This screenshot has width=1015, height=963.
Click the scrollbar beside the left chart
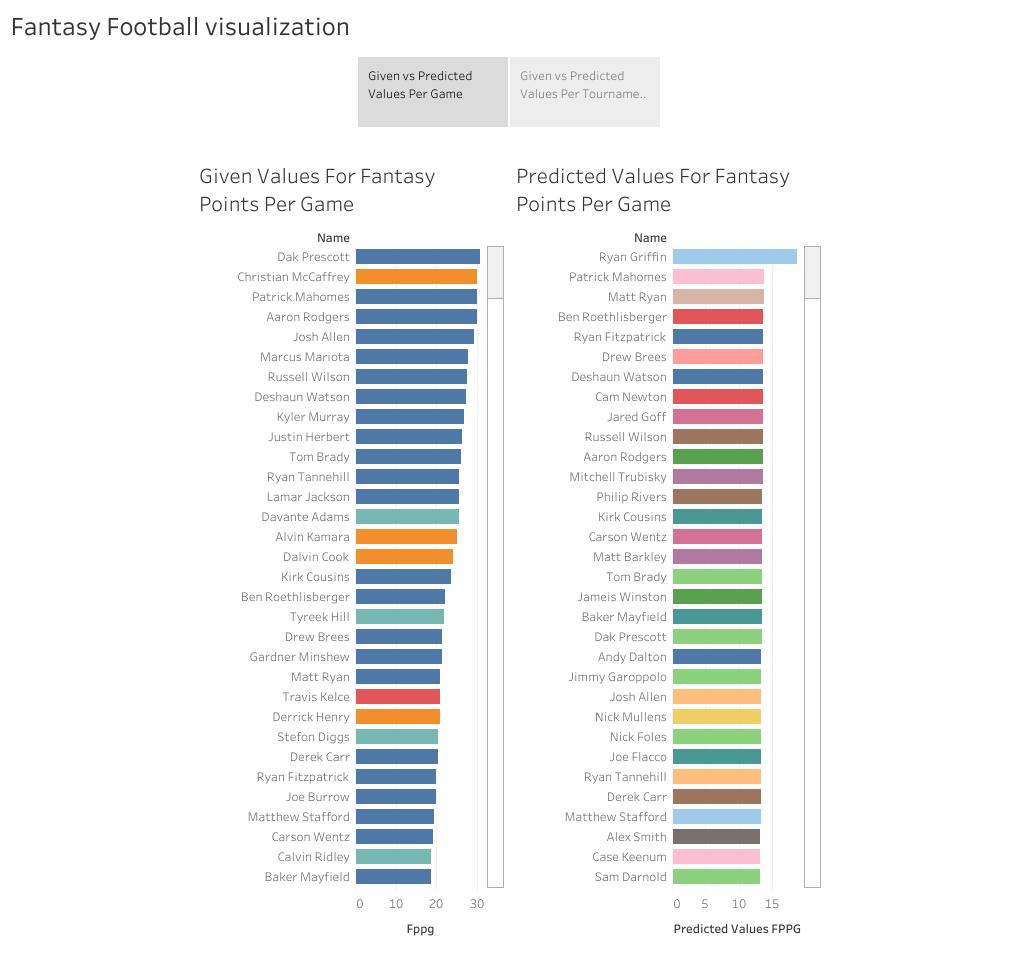pyautogui.click(x=495, y=270)
